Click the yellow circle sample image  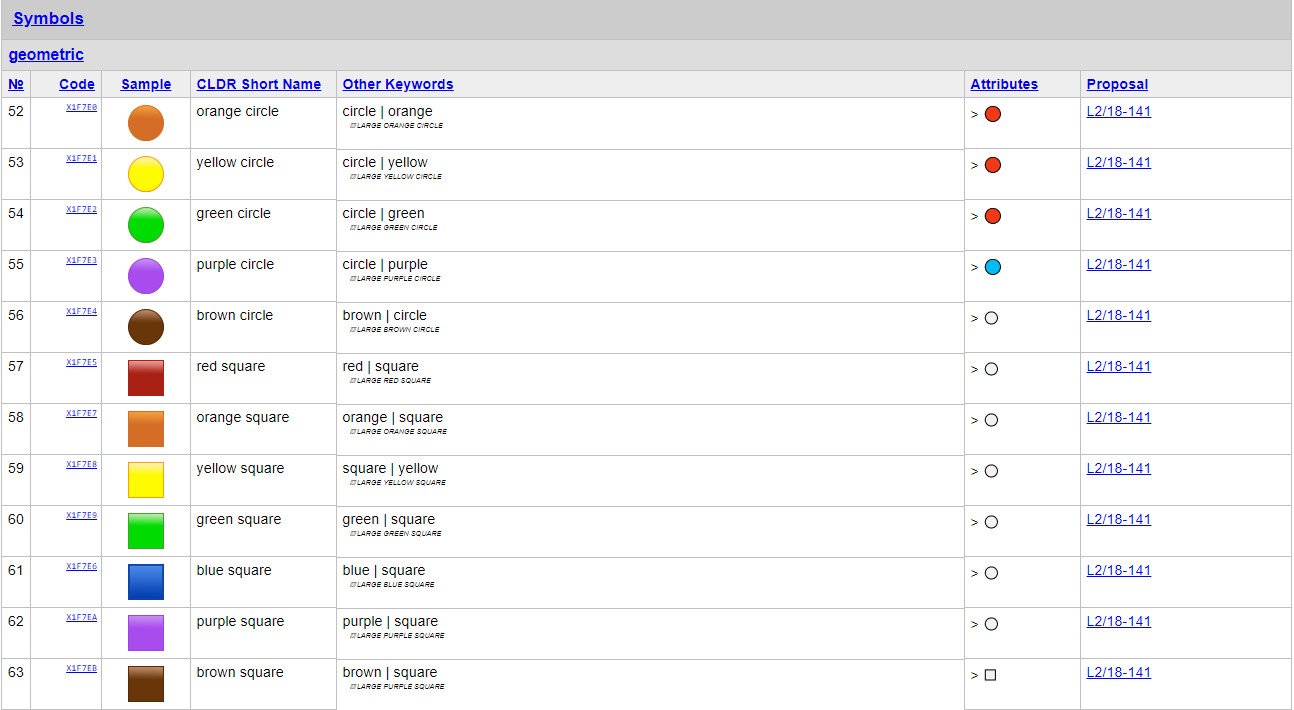click(146, 174)
